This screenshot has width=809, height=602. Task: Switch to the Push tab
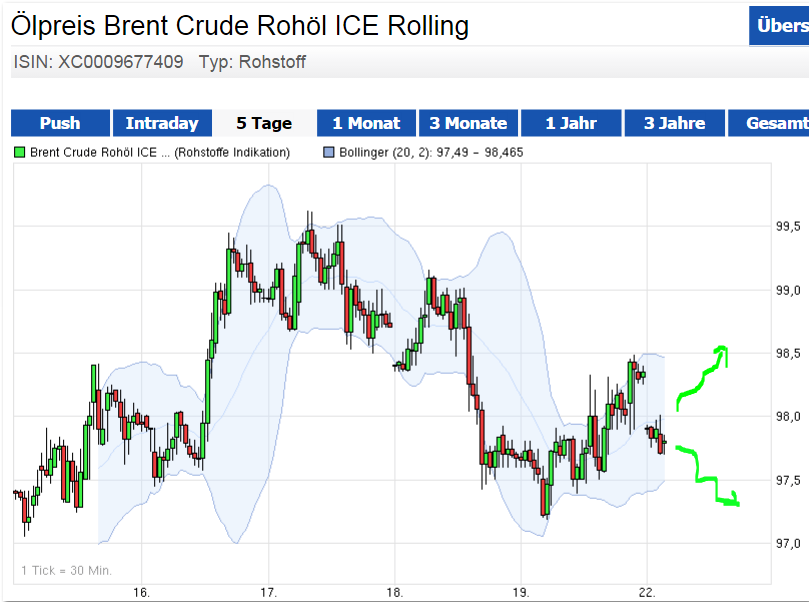point(60,123)
